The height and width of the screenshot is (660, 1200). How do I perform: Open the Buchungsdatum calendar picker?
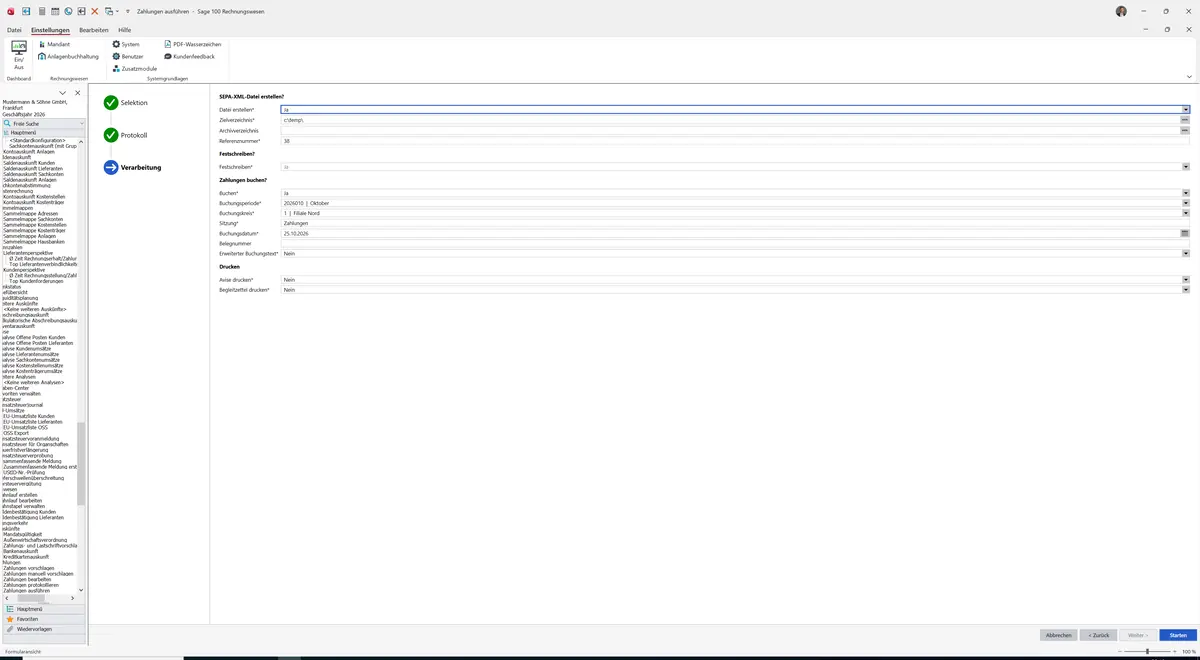coord(1185,233)
